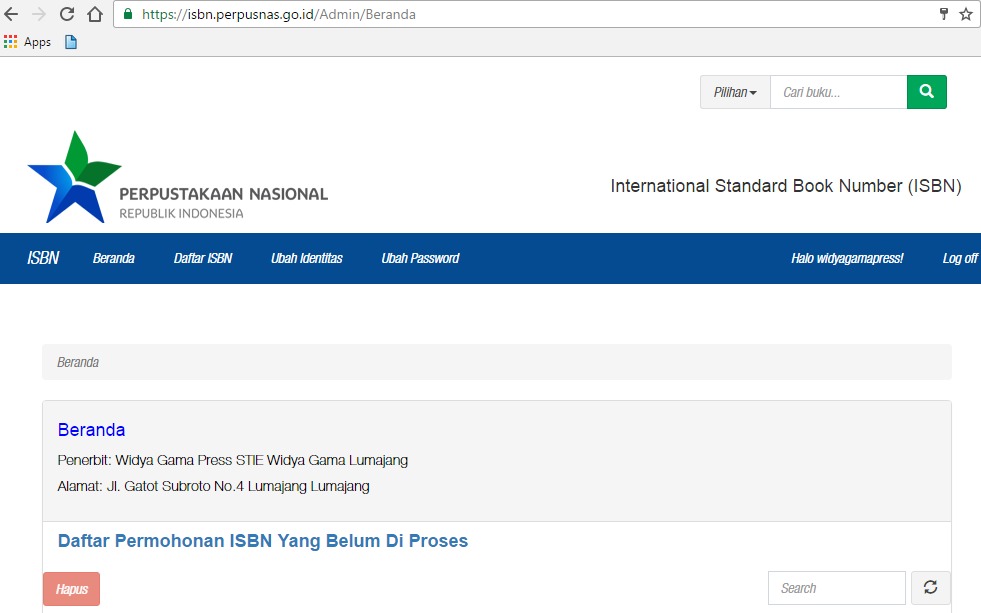Click the PERPUSTAKAAN NASIONAL logo text
The image size is (981, 613).
point(223,194)
